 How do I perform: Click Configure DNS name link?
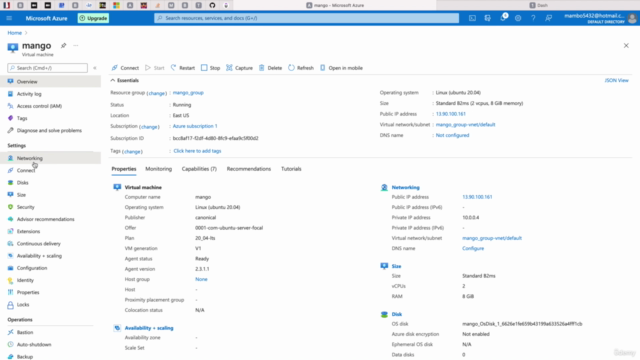[x=473, y=248]
